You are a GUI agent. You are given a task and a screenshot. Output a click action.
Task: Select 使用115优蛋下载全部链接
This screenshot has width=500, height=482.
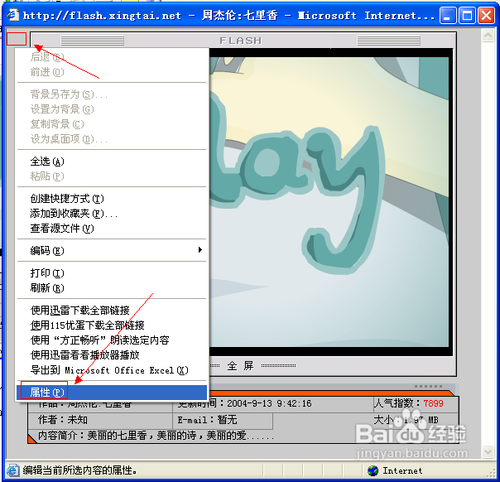pyautogui.click(x=112, y=325)
